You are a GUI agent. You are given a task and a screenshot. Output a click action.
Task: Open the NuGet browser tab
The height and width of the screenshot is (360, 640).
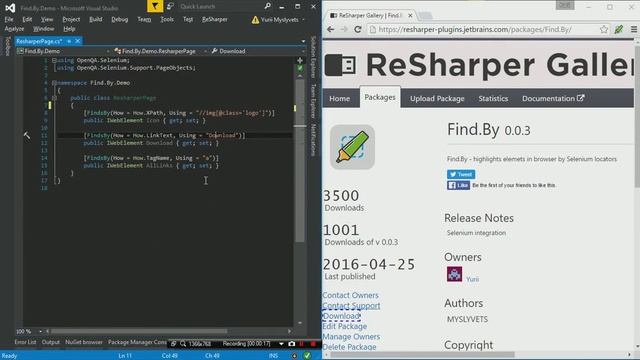tap(84, 342)
